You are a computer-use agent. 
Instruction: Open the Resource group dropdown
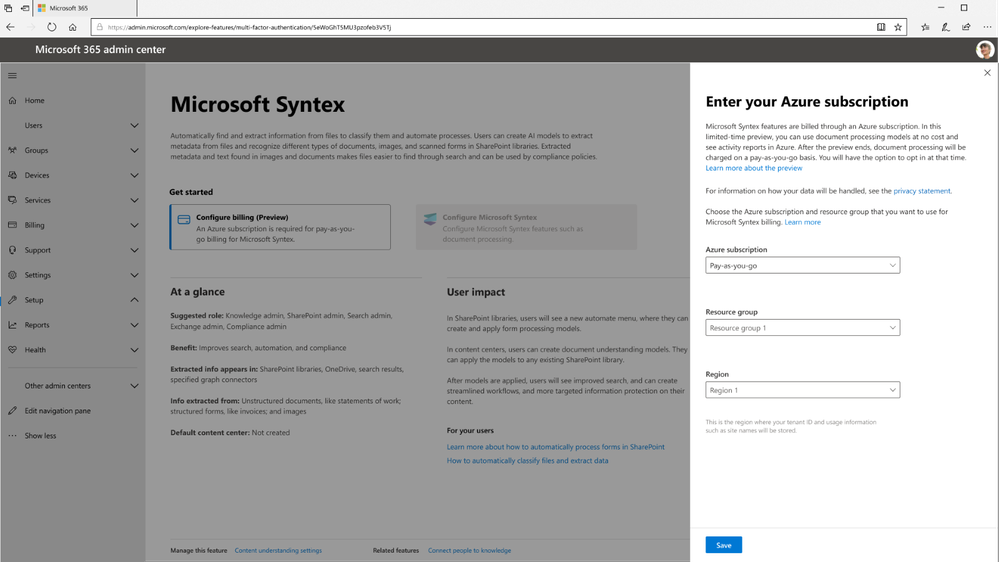802,328
